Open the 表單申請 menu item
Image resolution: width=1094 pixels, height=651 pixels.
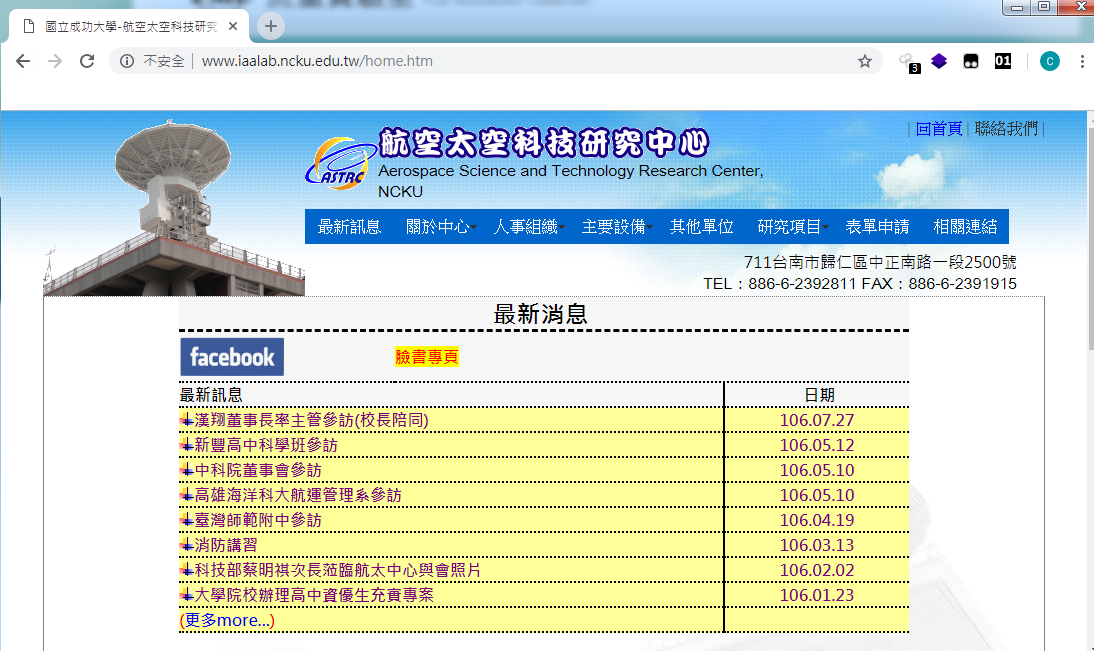click(877, 227)
